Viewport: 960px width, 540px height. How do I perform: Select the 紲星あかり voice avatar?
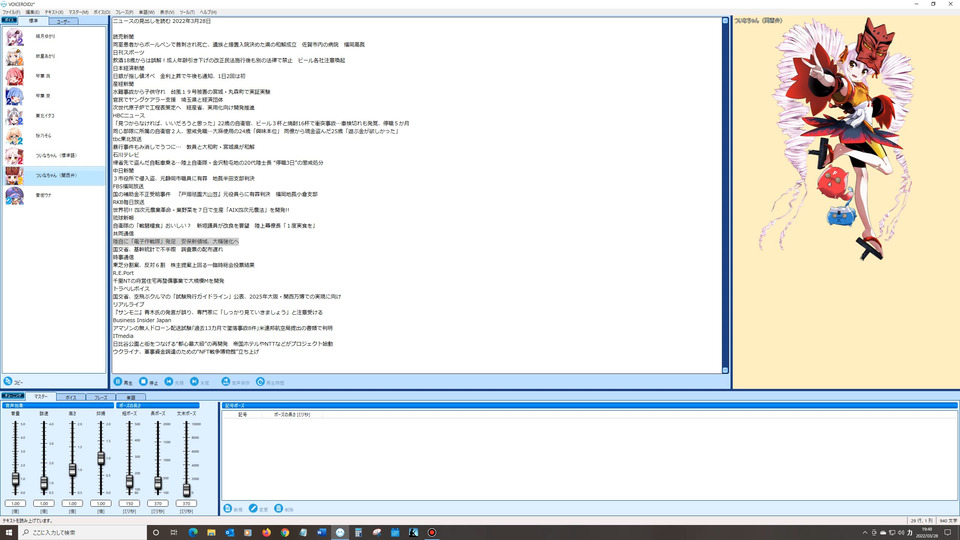click(14, 56)
